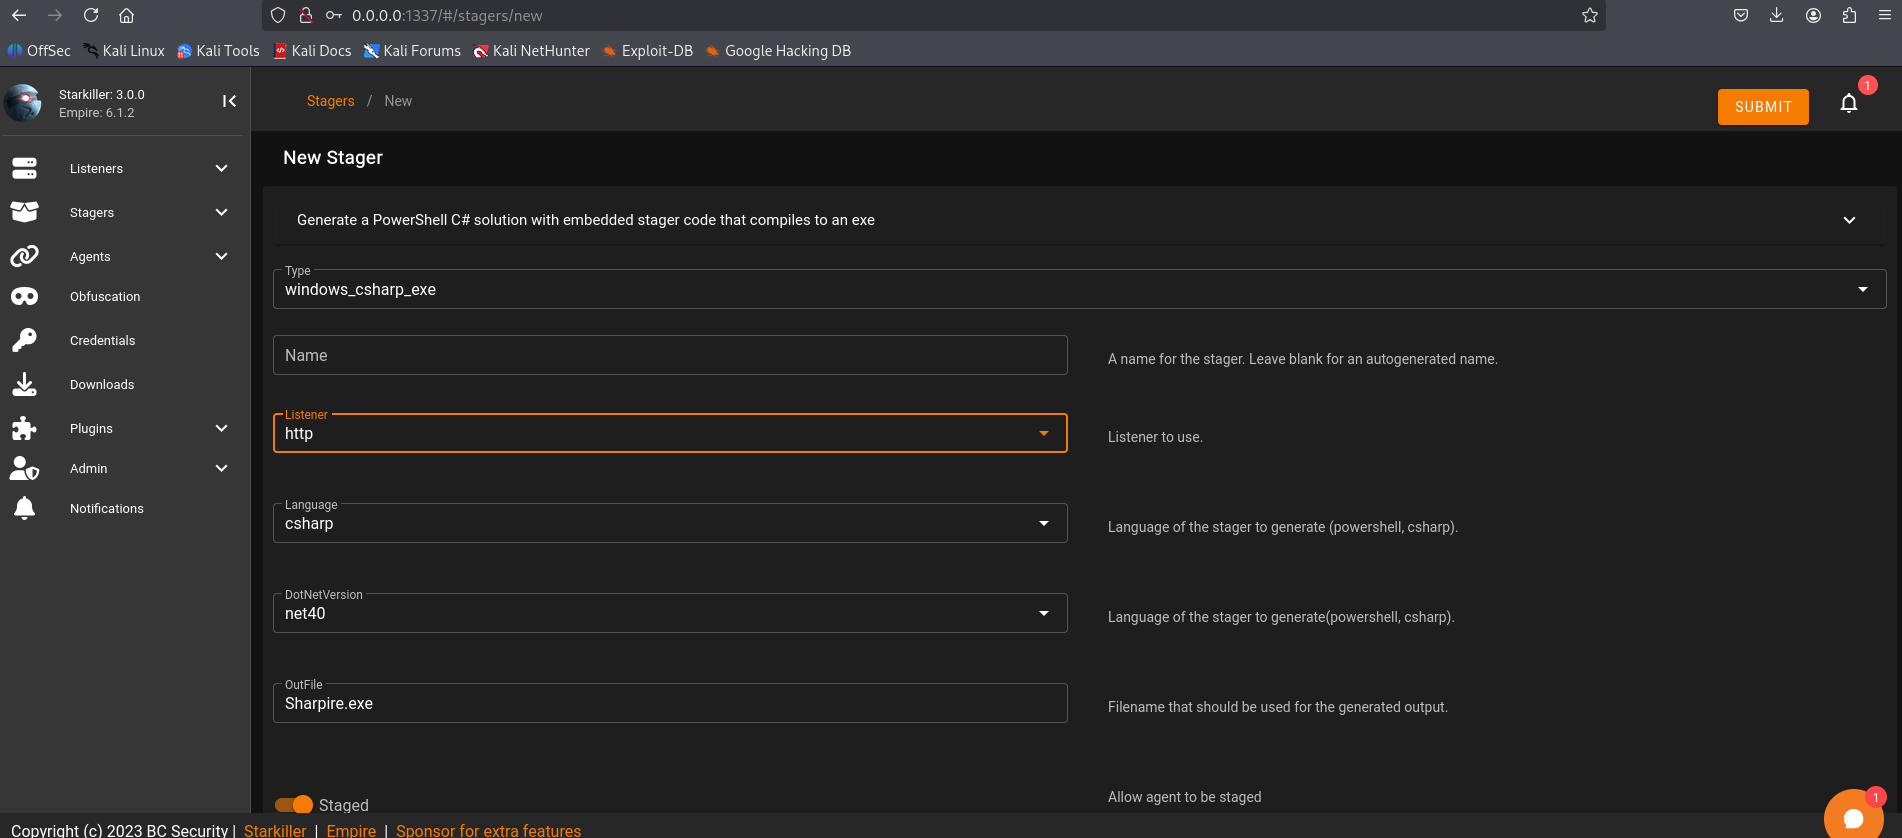Viewport: 1902px width, 838px height.
Task: Open the Language dropdown showing csharp
Action: point(670,523)
